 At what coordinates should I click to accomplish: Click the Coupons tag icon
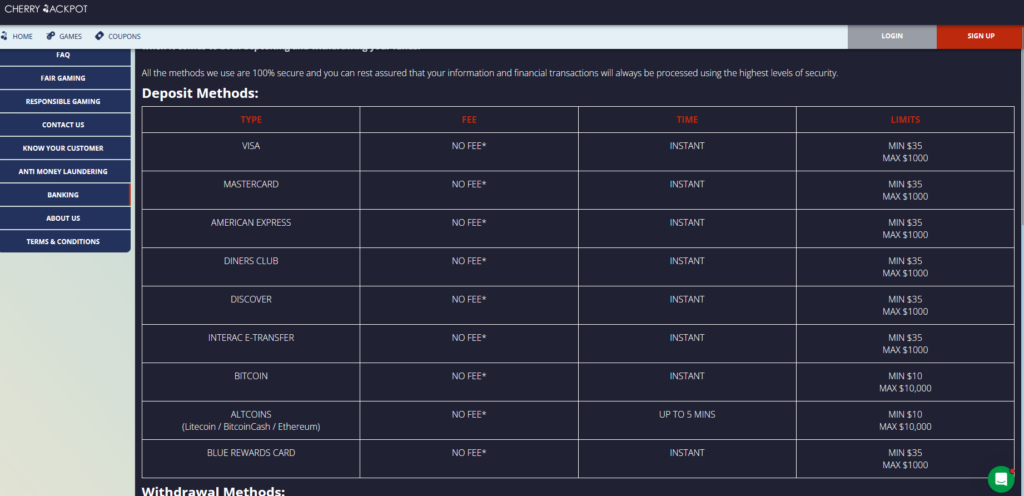[99, 36]
